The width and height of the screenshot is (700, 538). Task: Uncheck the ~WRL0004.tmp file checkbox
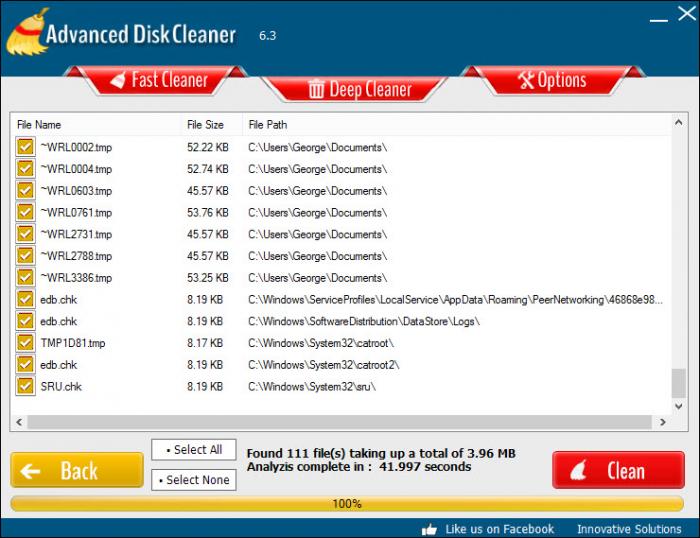pos(25,169)
